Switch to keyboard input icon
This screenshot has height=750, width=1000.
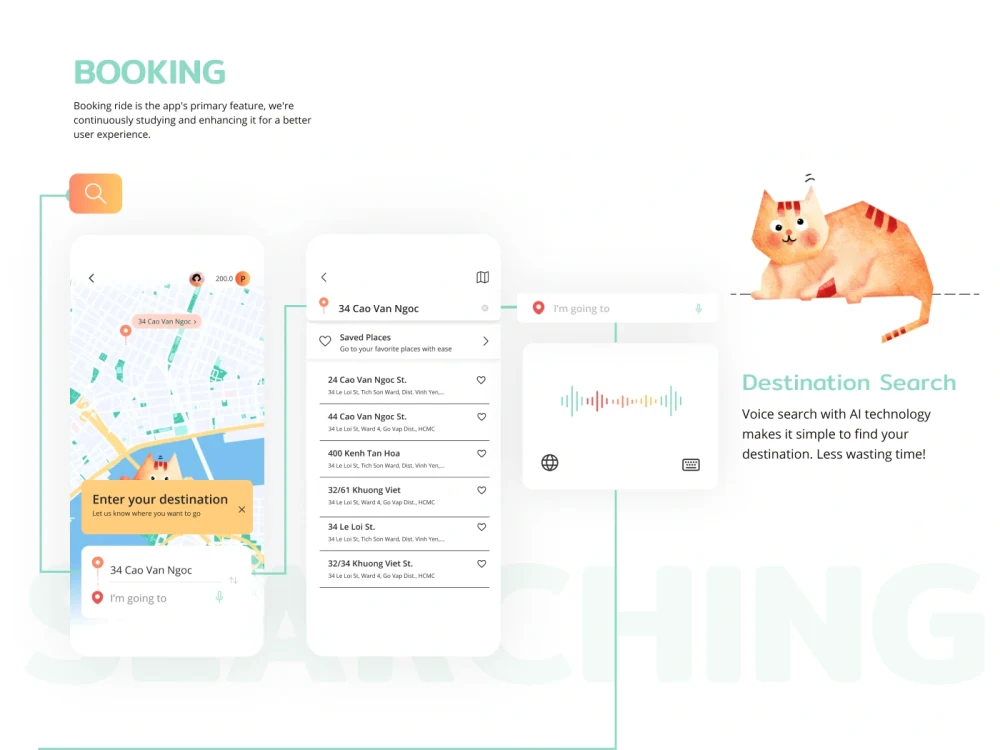tap(691, 464)
